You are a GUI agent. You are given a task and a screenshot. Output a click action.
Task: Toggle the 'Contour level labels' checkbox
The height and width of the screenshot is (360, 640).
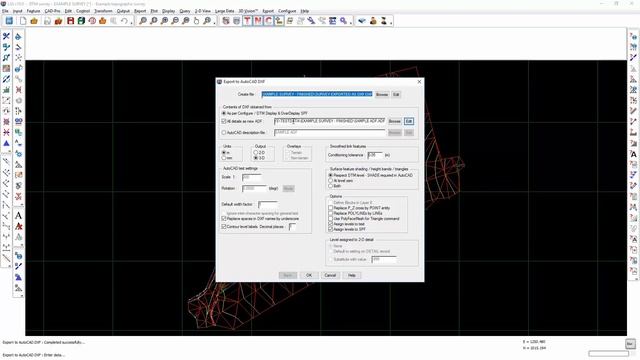224,227
